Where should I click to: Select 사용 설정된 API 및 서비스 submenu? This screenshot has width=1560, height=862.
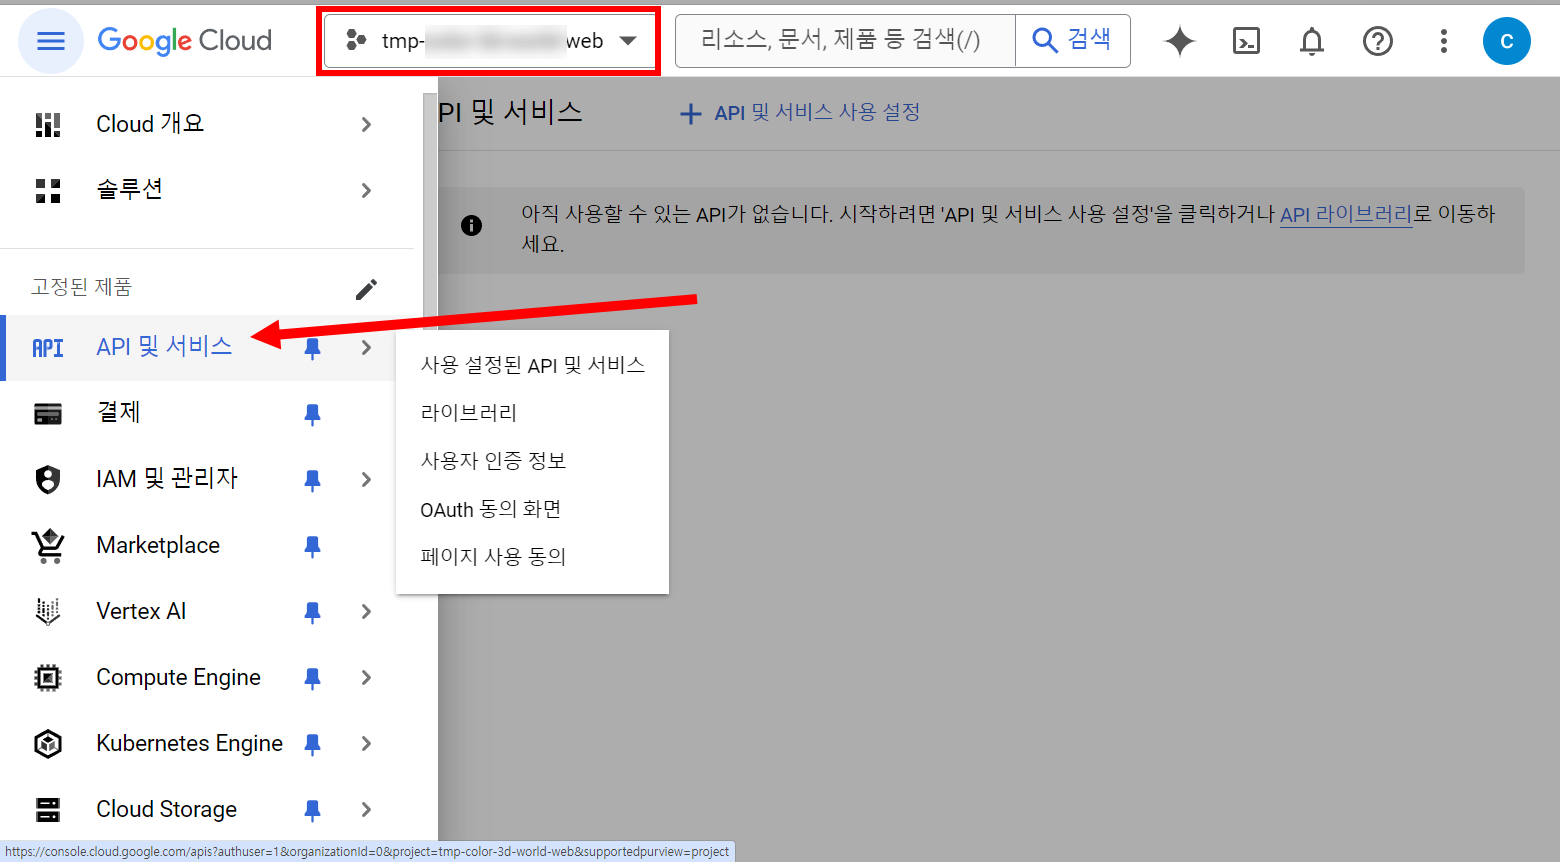click(532, 365)
